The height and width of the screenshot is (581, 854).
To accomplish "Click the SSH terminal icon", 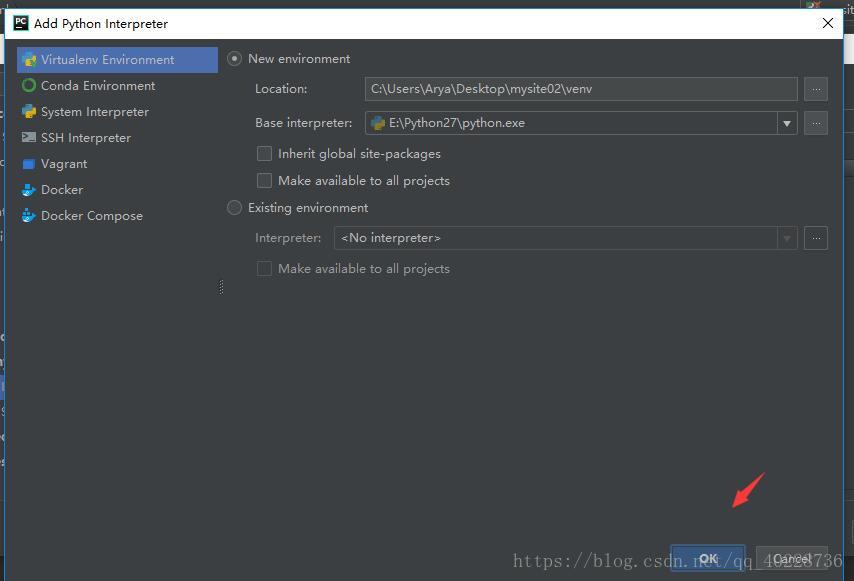I will pos(29,137).
